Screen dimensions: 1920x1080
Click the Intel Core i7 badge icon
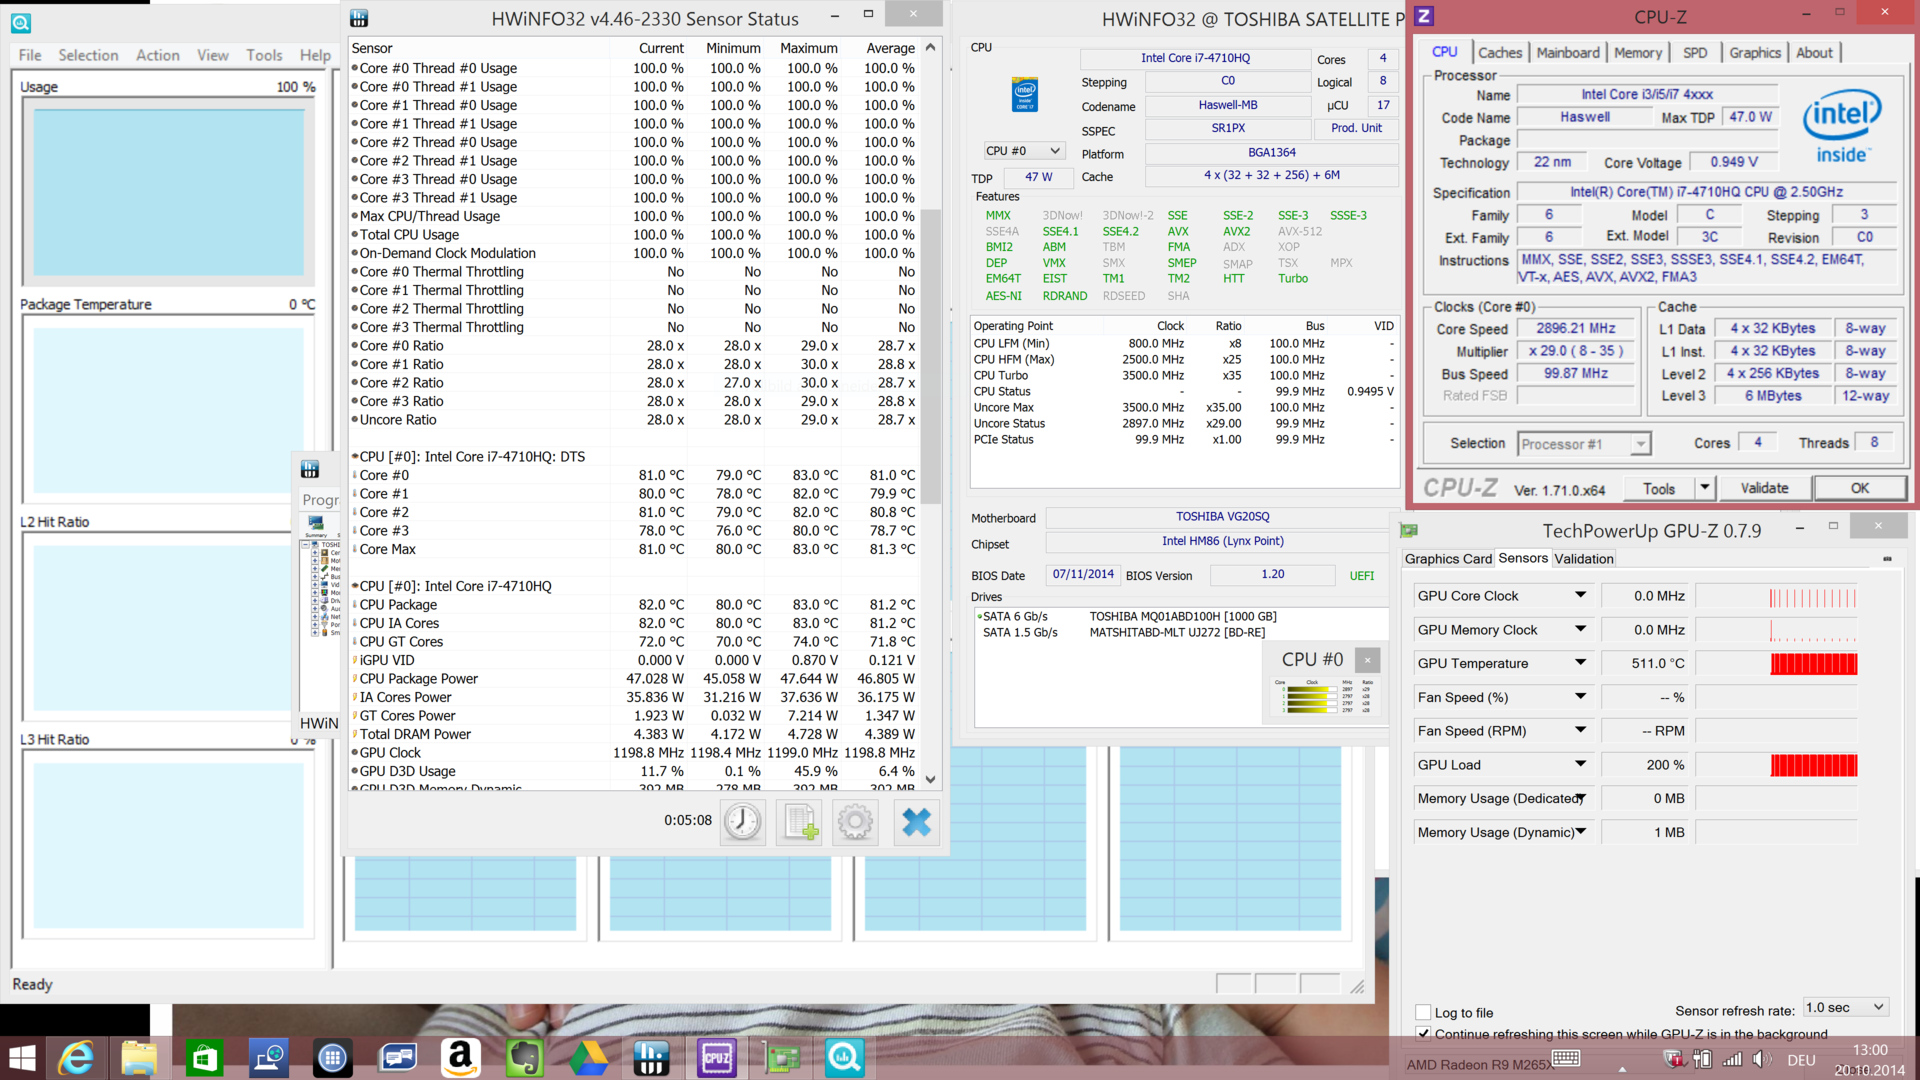point(1025,95)
